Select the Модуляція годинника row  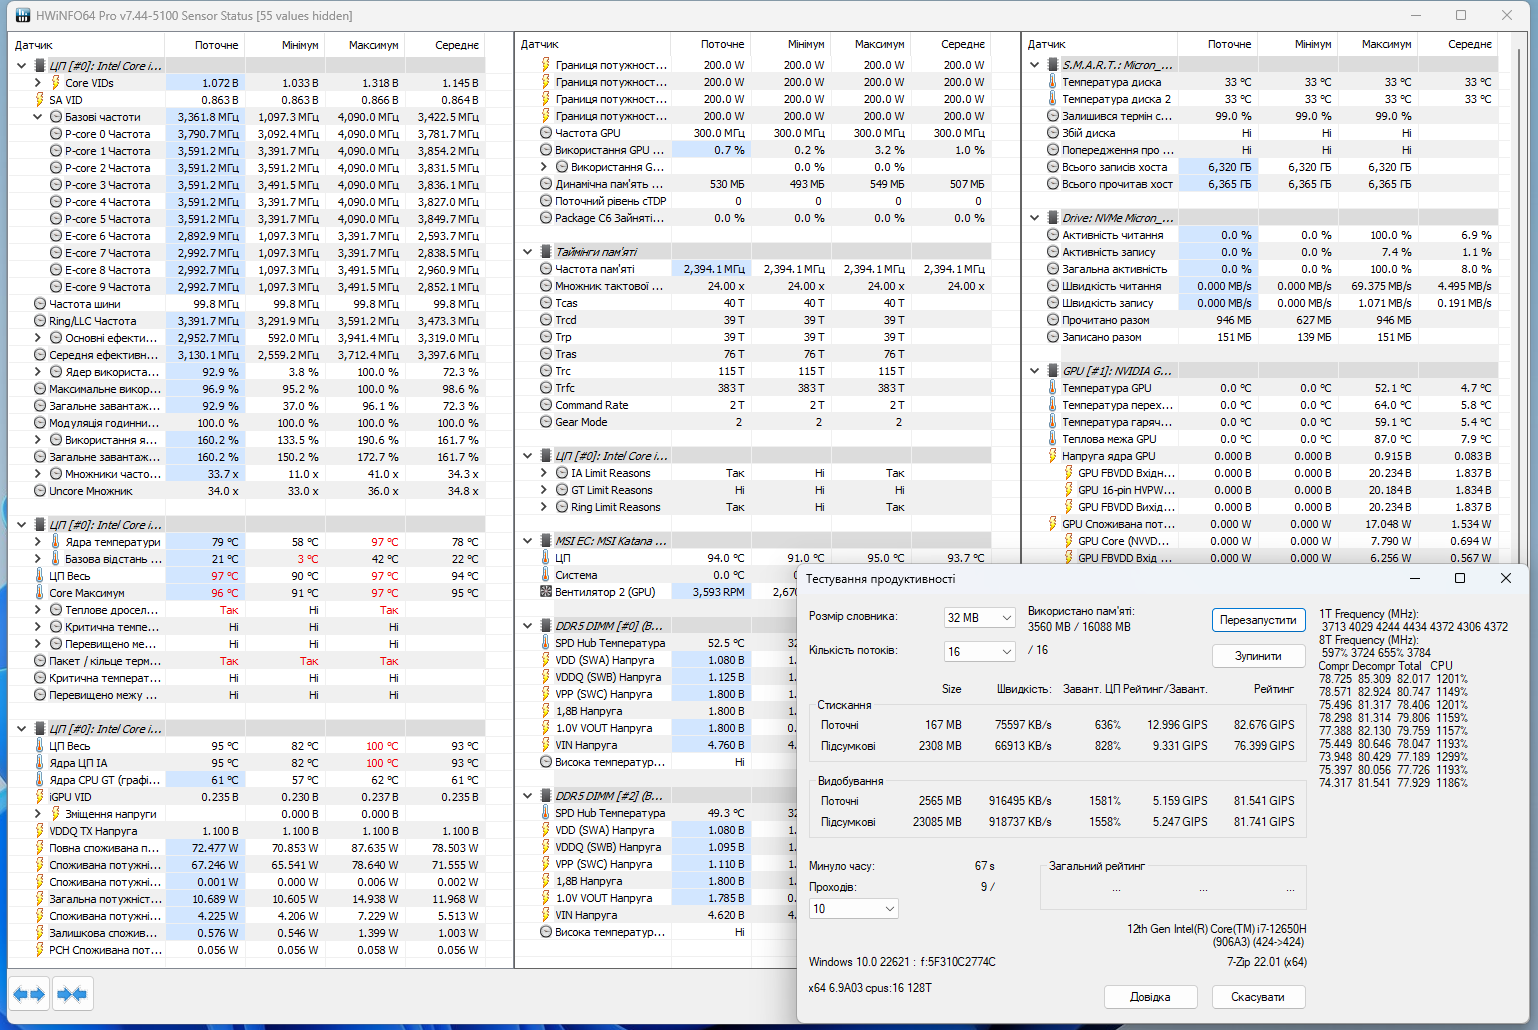[x=247, y=423]
